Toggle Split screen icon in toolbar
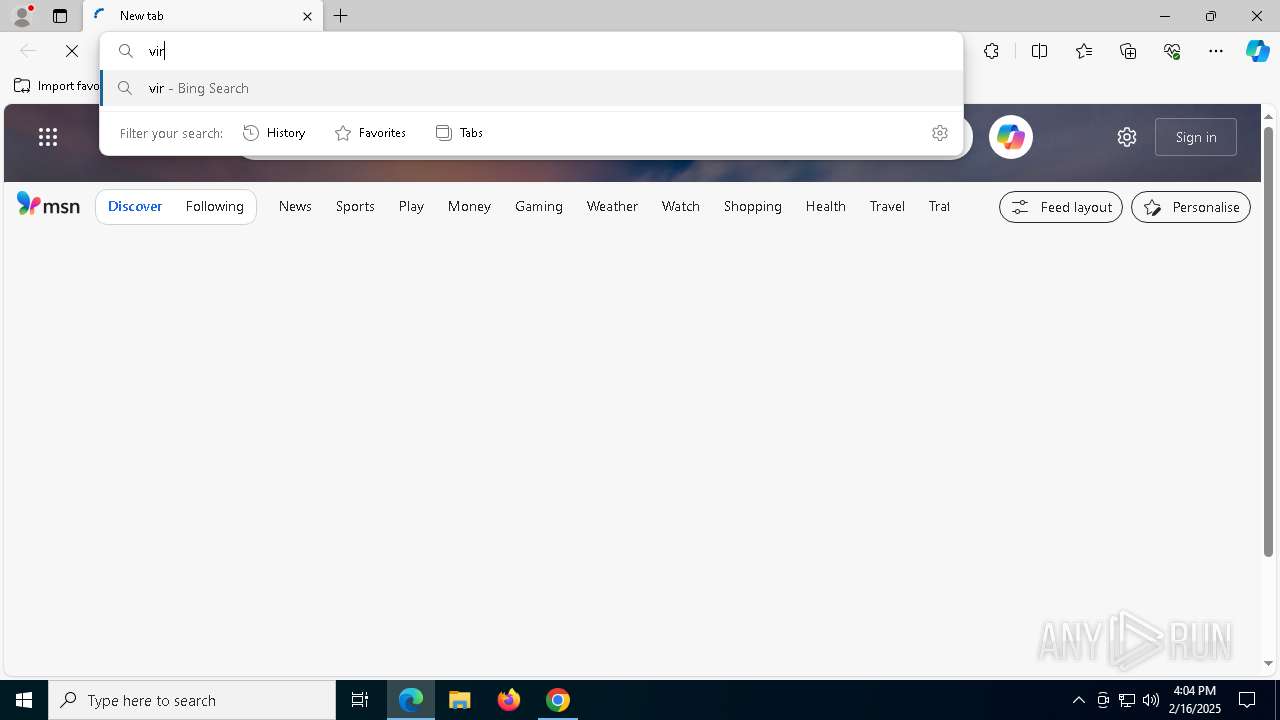The image size is (1280, 720). 1039,51
